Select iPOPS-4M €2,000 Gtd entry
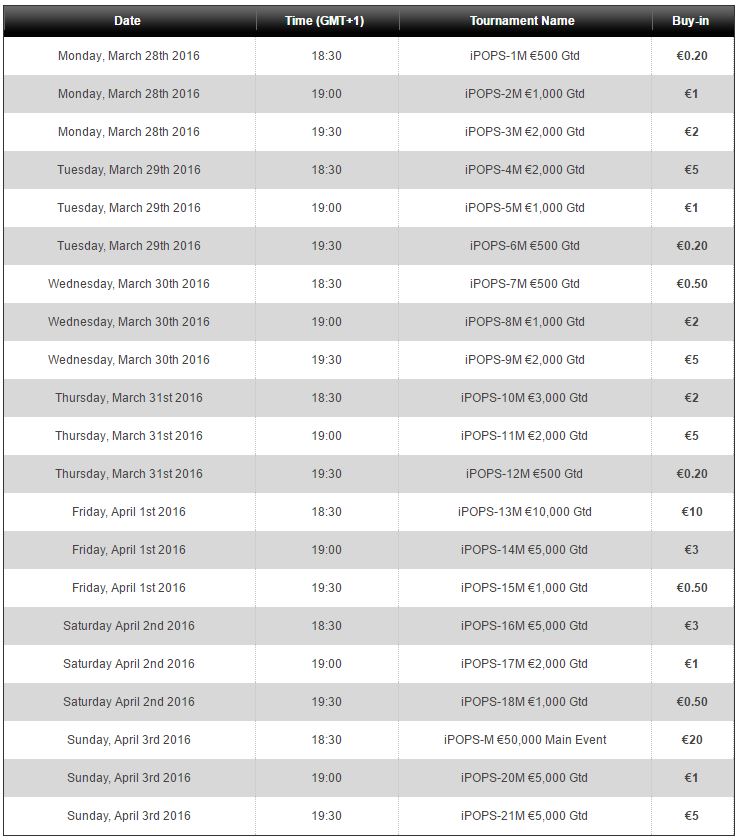This screenshot has height=840, width=739. [525, 169]
